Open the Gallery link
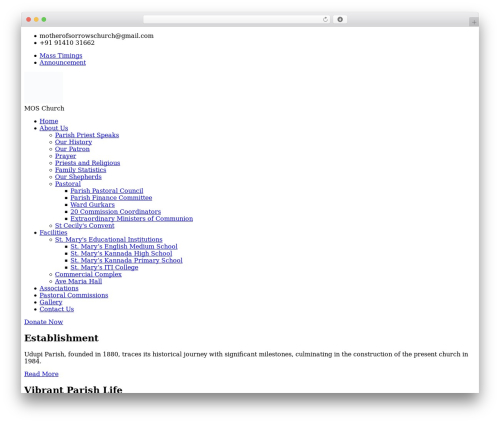Image resolution: width=500 pixels, height=423 pixels. 51,303
